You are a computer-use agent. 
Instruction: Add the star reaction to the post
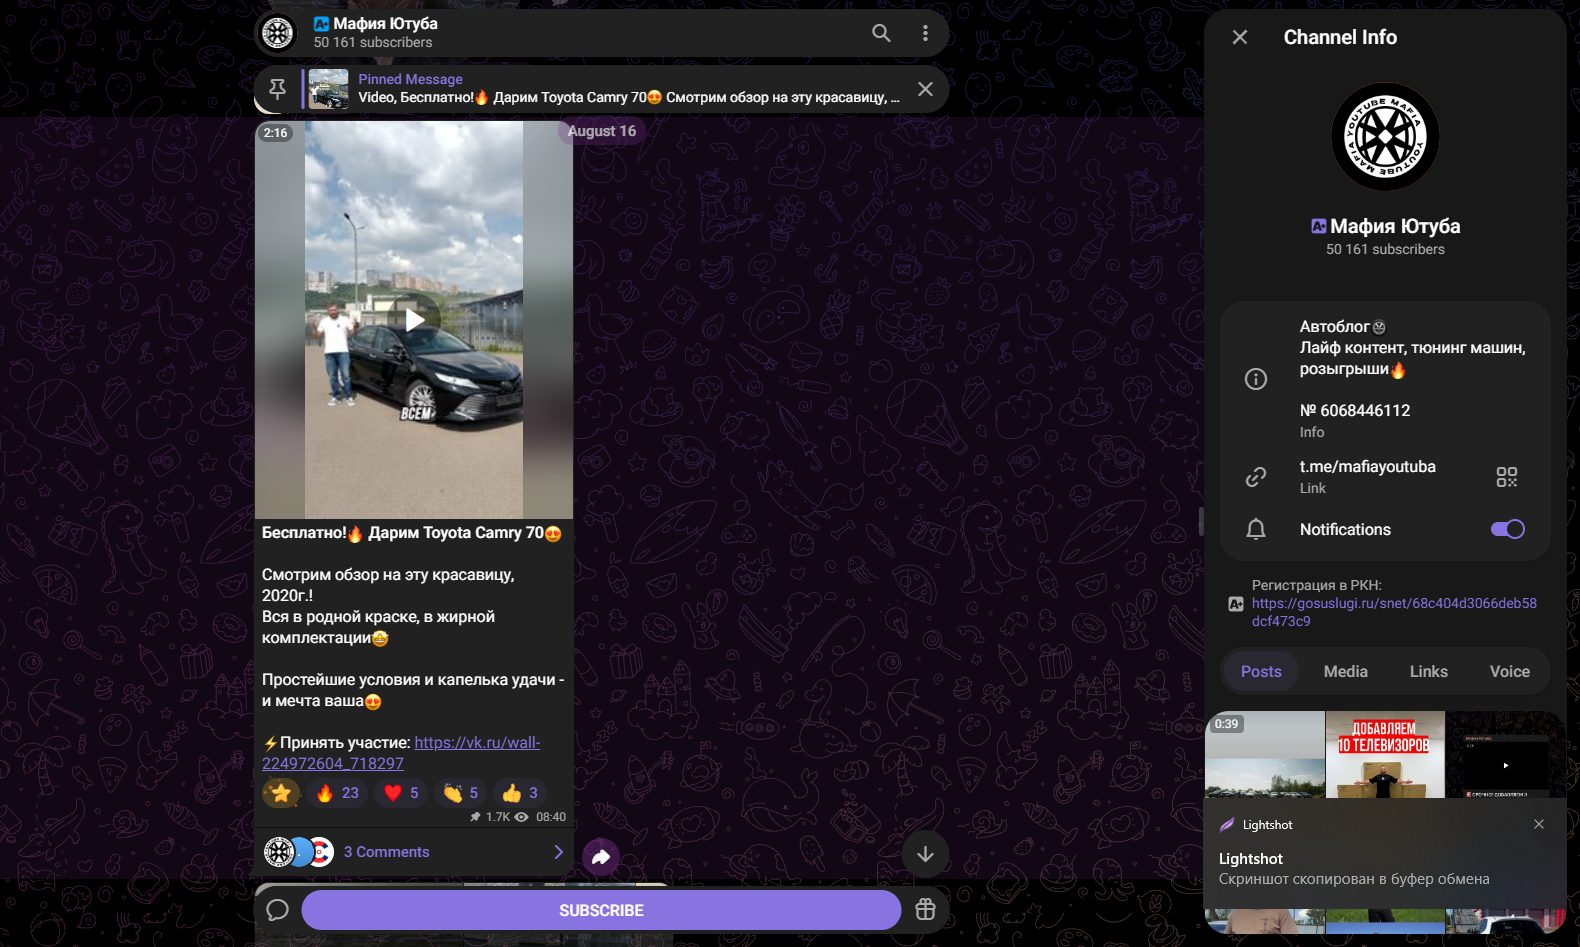[281, 793]
